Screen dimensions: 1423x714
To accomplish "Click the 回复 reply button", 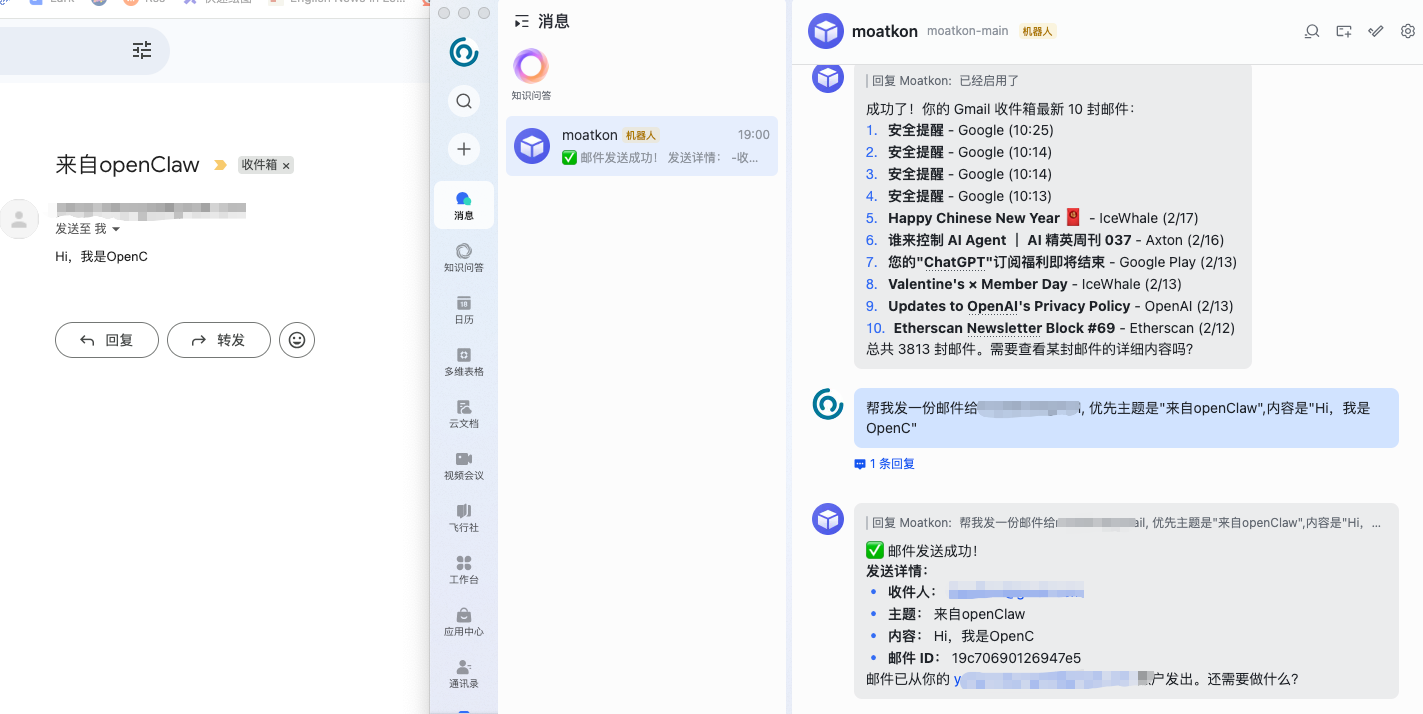I will (x=107, y=340).
